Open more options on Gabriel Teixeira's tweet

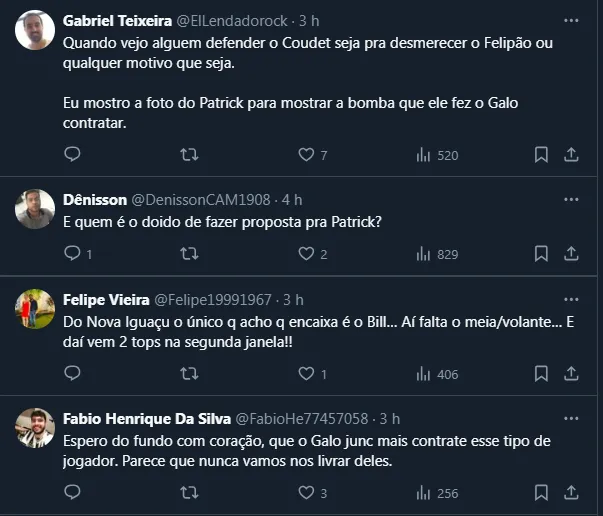pos(571,21)
